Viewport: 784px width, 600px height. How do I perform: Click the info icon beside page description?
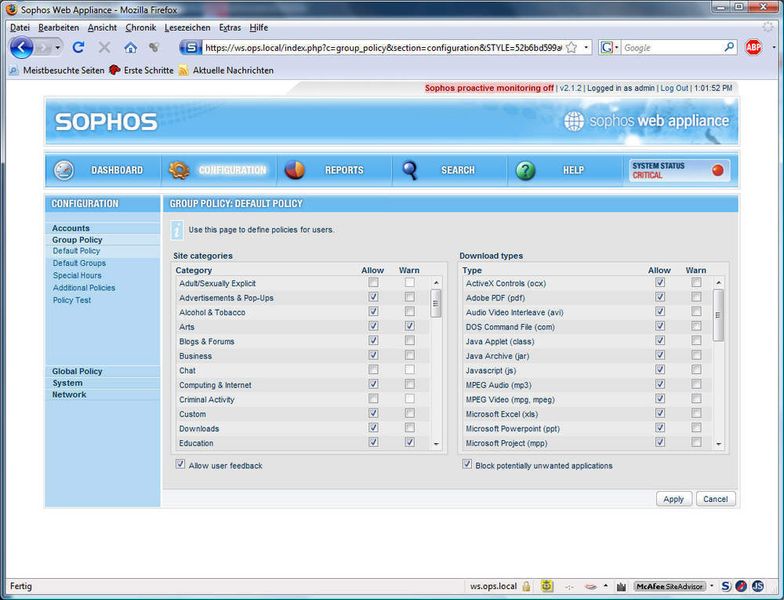(177, 230)
